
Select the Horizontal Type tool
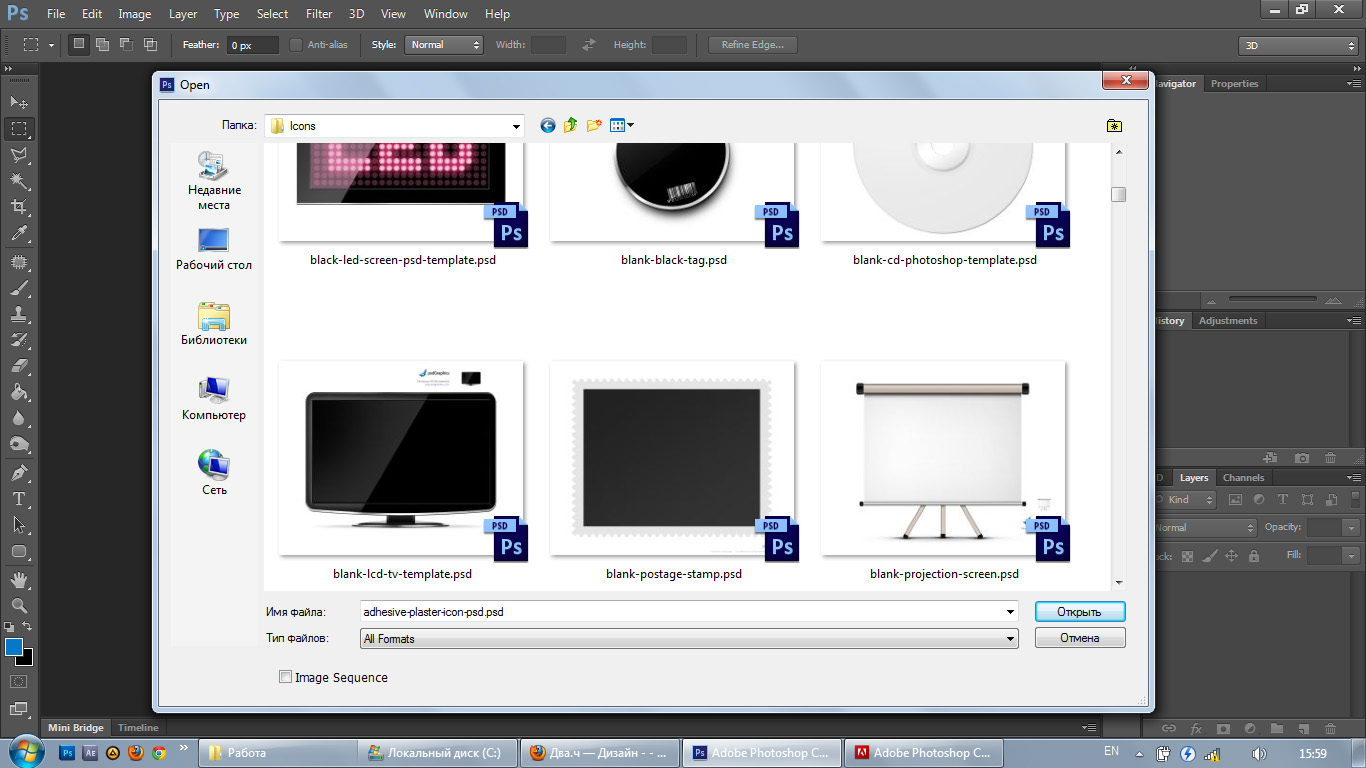click(x=19, y=499)
